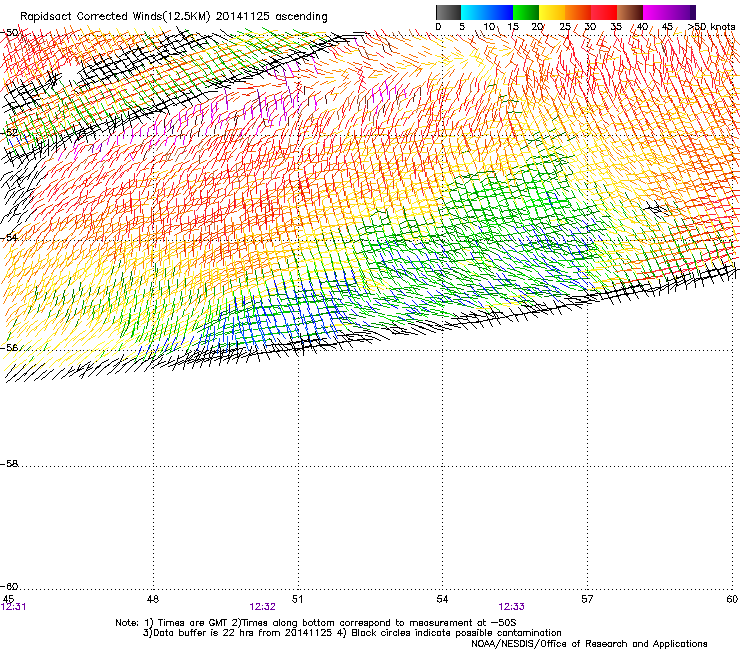Click the brown 35-40 knots legend segment

pyautogui.click(x=630, y=12)
